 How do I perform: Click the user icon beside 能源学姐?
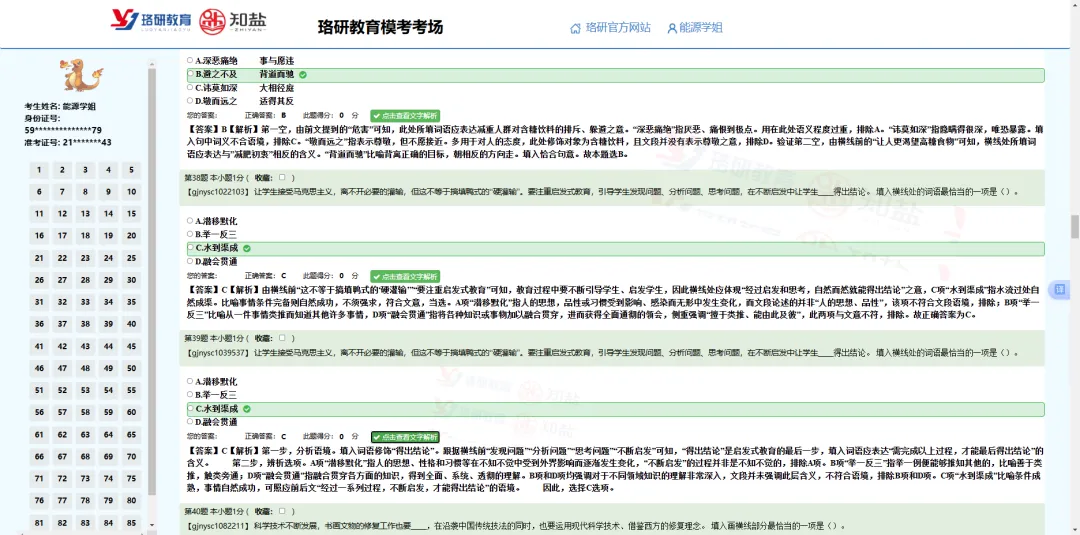[x=672, y=28]
